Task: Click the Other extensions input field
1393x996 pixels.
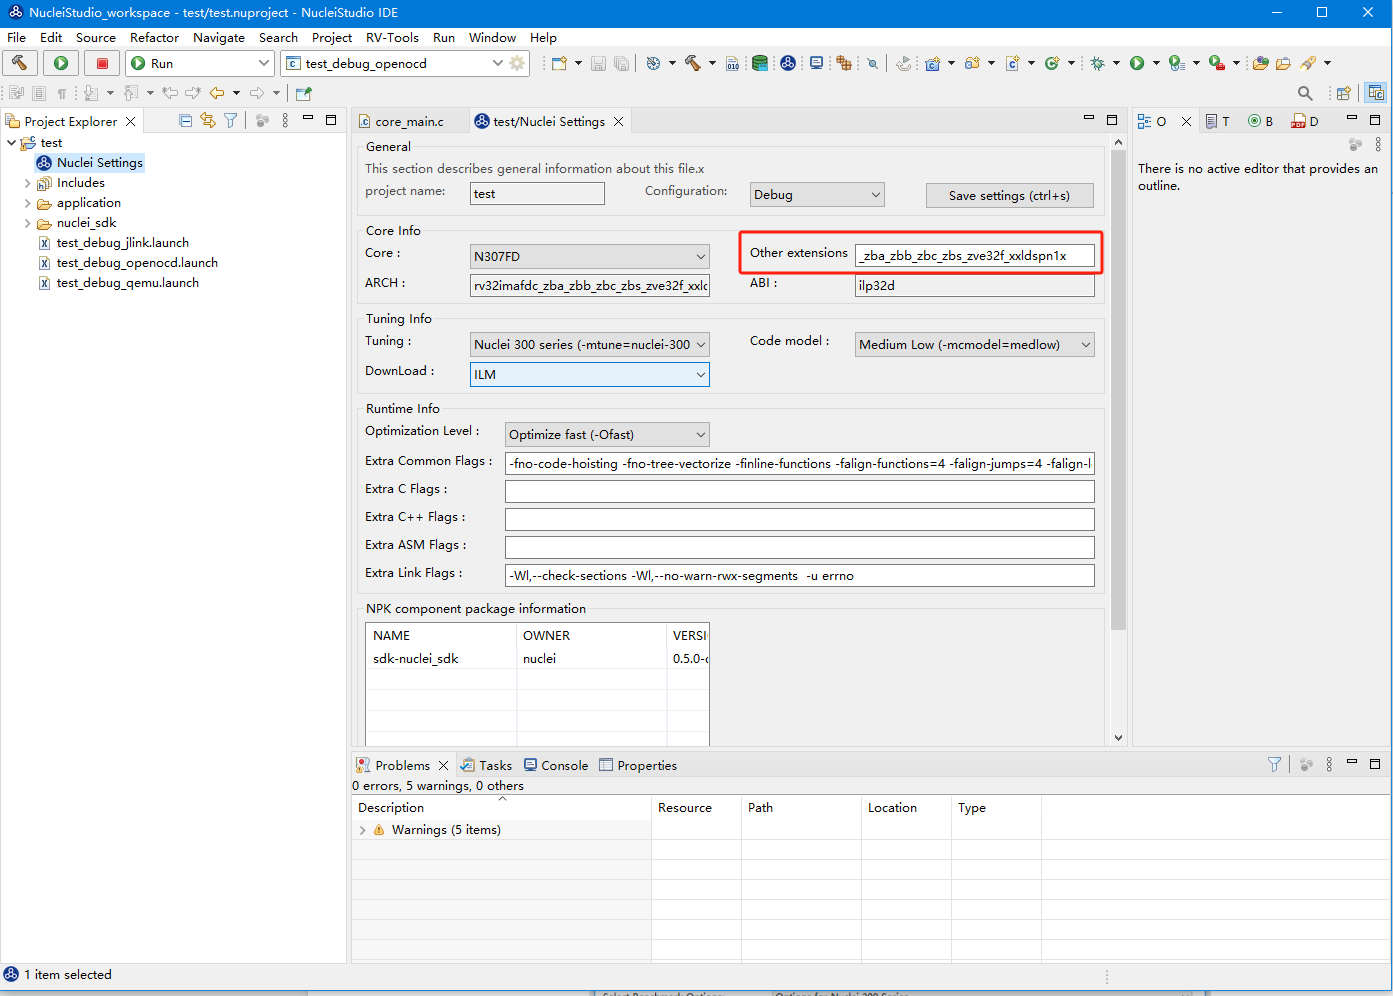Action: (975, 256)
